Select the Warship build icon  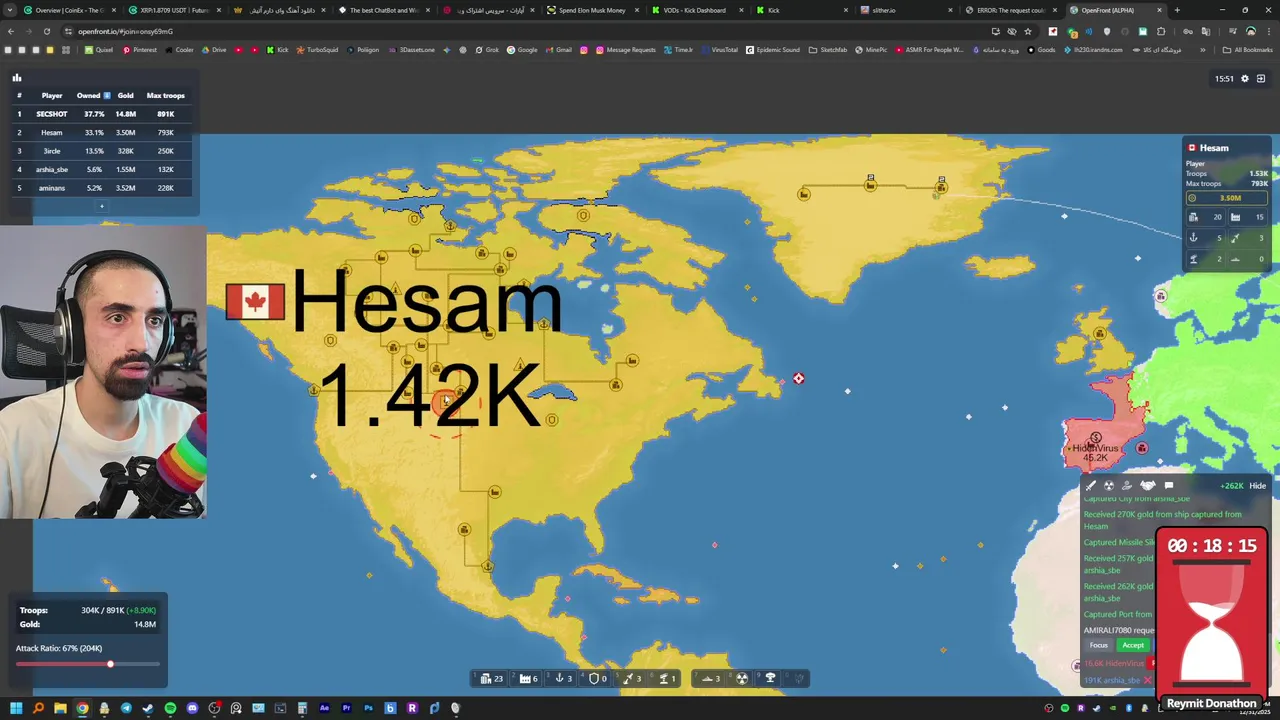[x=710, y=678]
